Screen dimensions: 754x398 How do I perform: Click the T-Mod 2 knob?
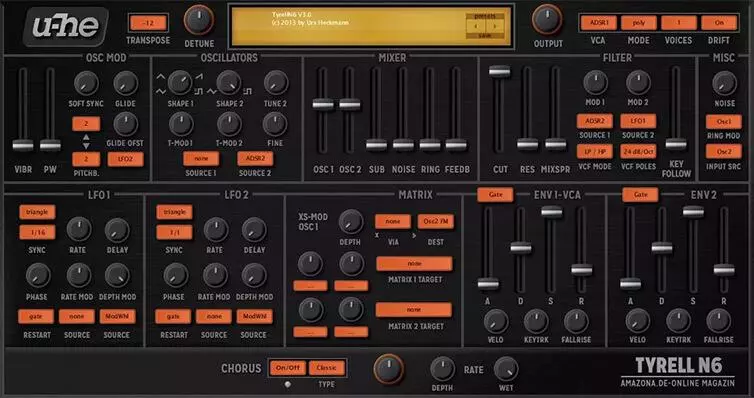pos(229,124)
